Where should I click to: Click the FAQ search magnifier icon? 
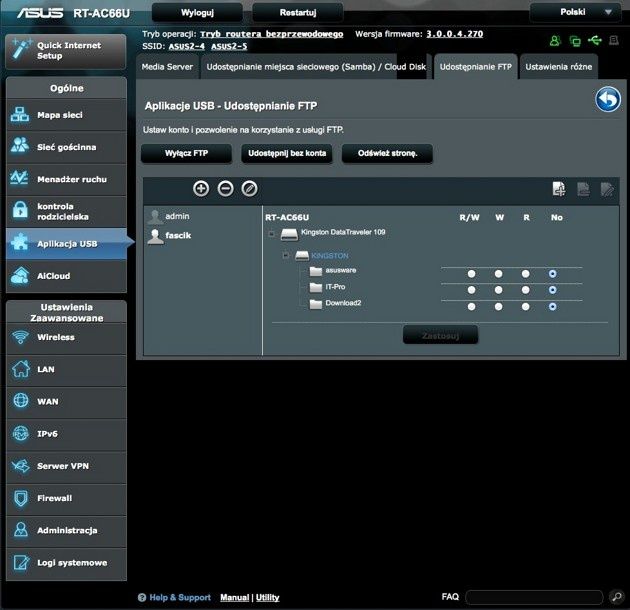click(616, 597)
